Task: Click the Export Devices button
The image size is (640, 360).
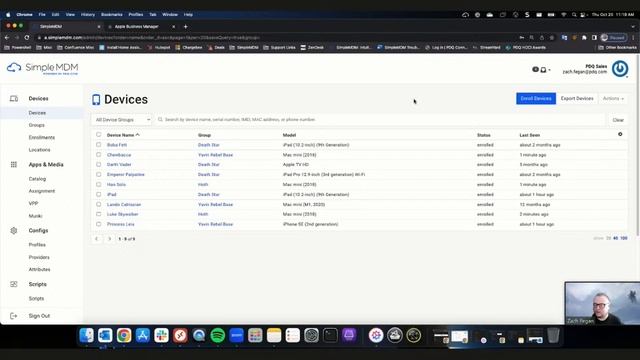Action: pos(577,98)
